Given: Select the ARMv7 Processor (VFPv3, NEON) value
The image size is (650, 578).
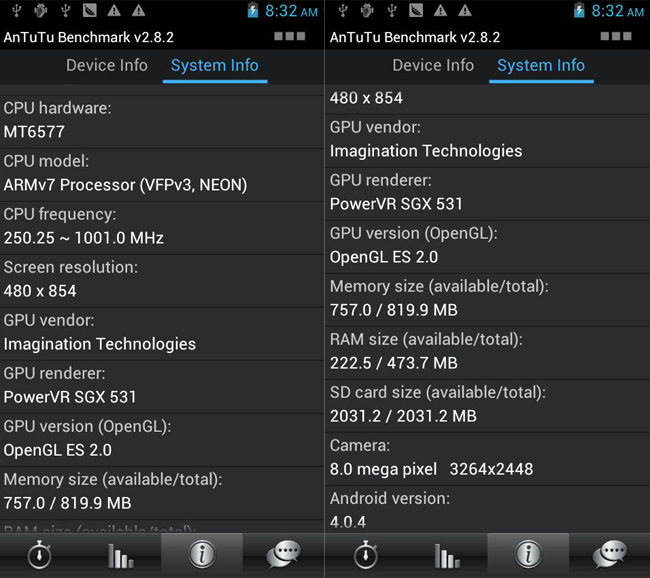Looking at the screenshot, I should tap(125, 185).
